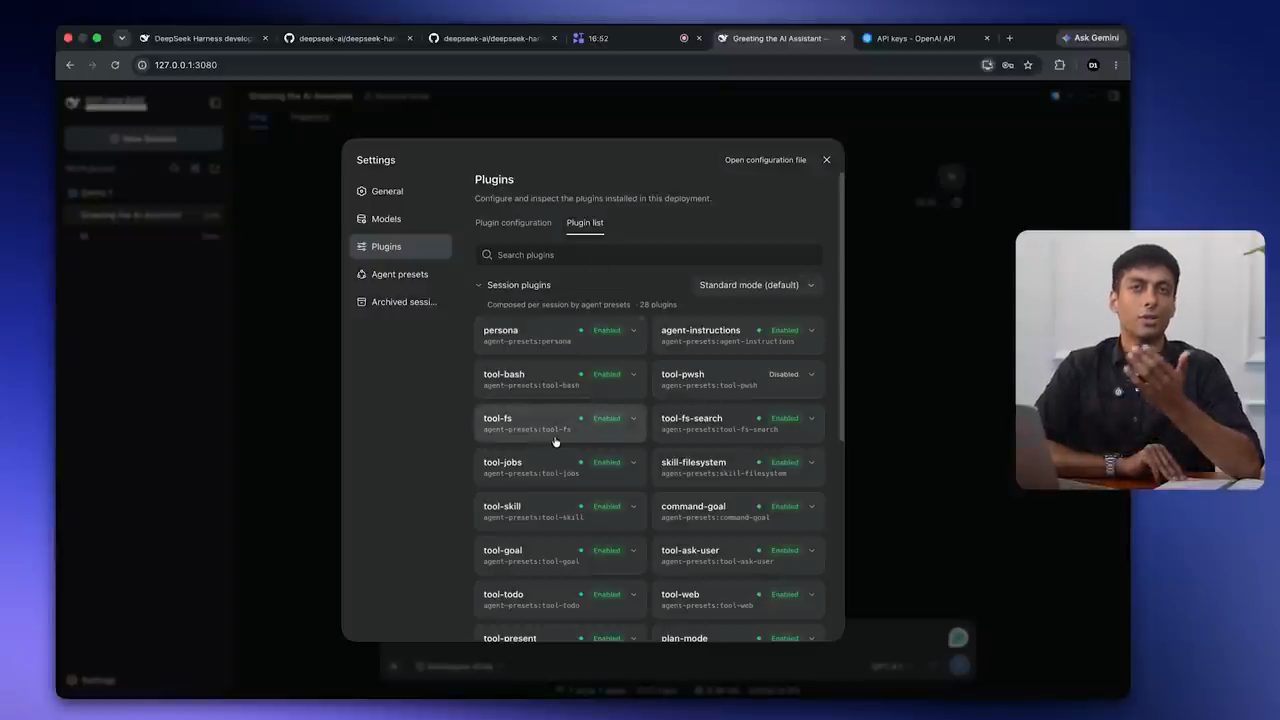Expand the agent-instructions plugin chevron
The width and height of the screenshot is (1280, 720).
point(811,330)
